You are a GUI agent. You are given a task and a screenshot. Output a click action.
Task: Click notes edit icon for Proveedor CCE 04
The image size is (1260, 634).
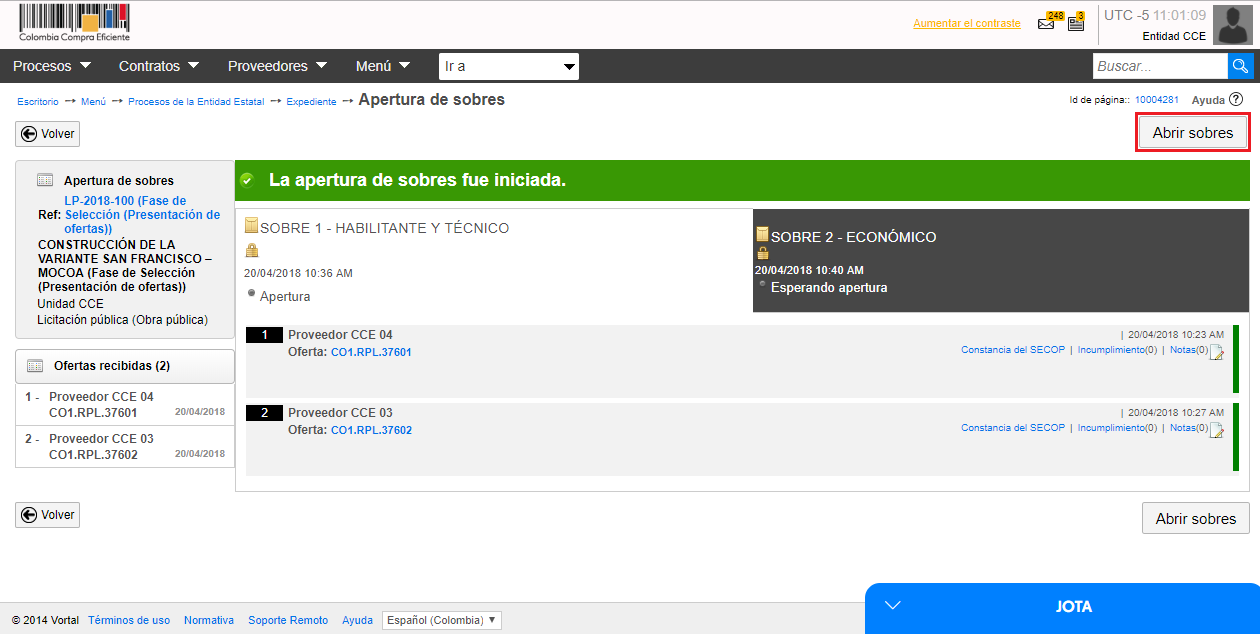(1216, 352)
